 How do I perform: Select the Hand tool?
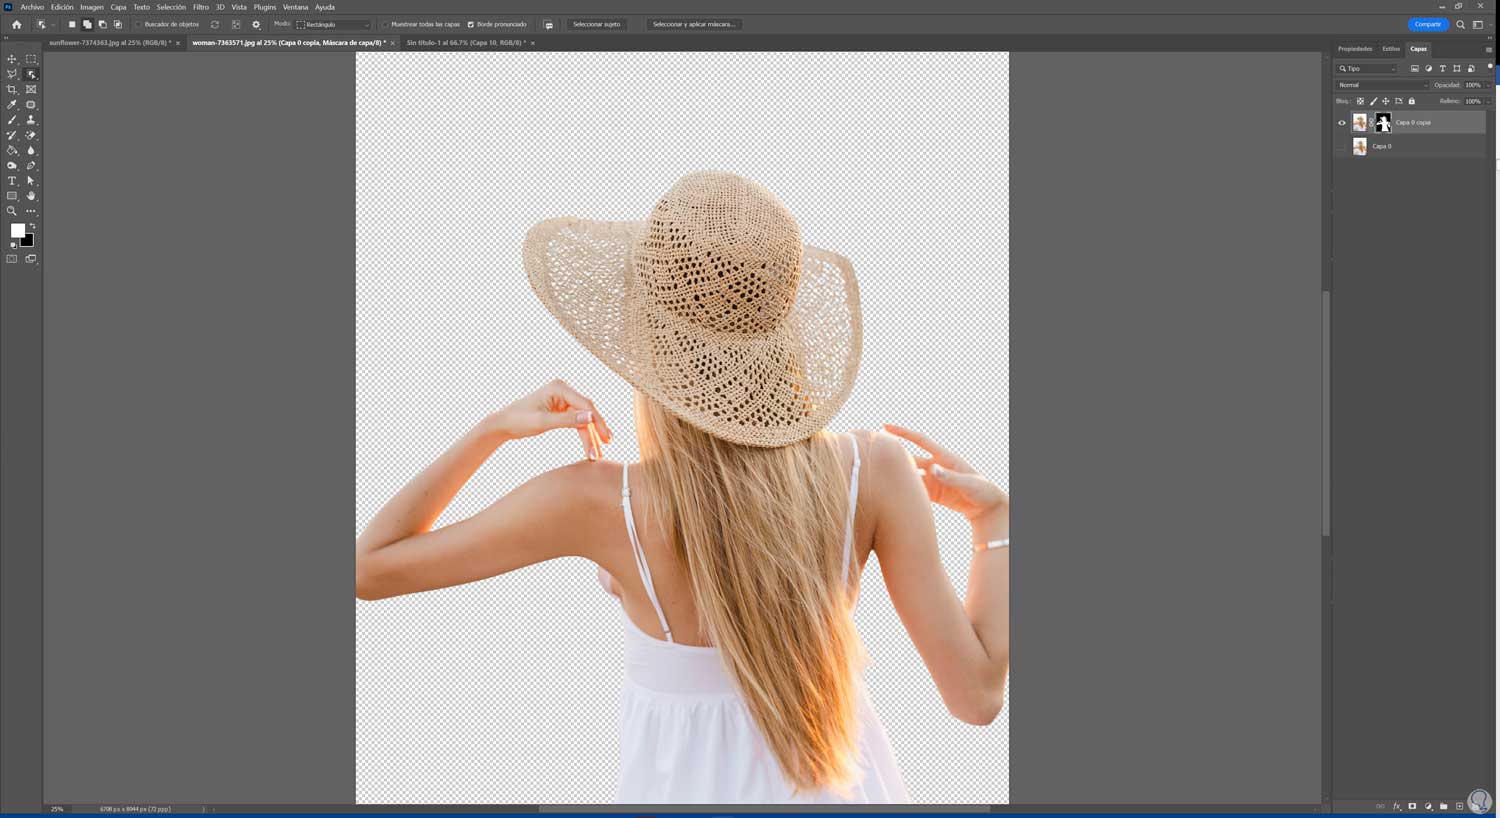point(31,196)
